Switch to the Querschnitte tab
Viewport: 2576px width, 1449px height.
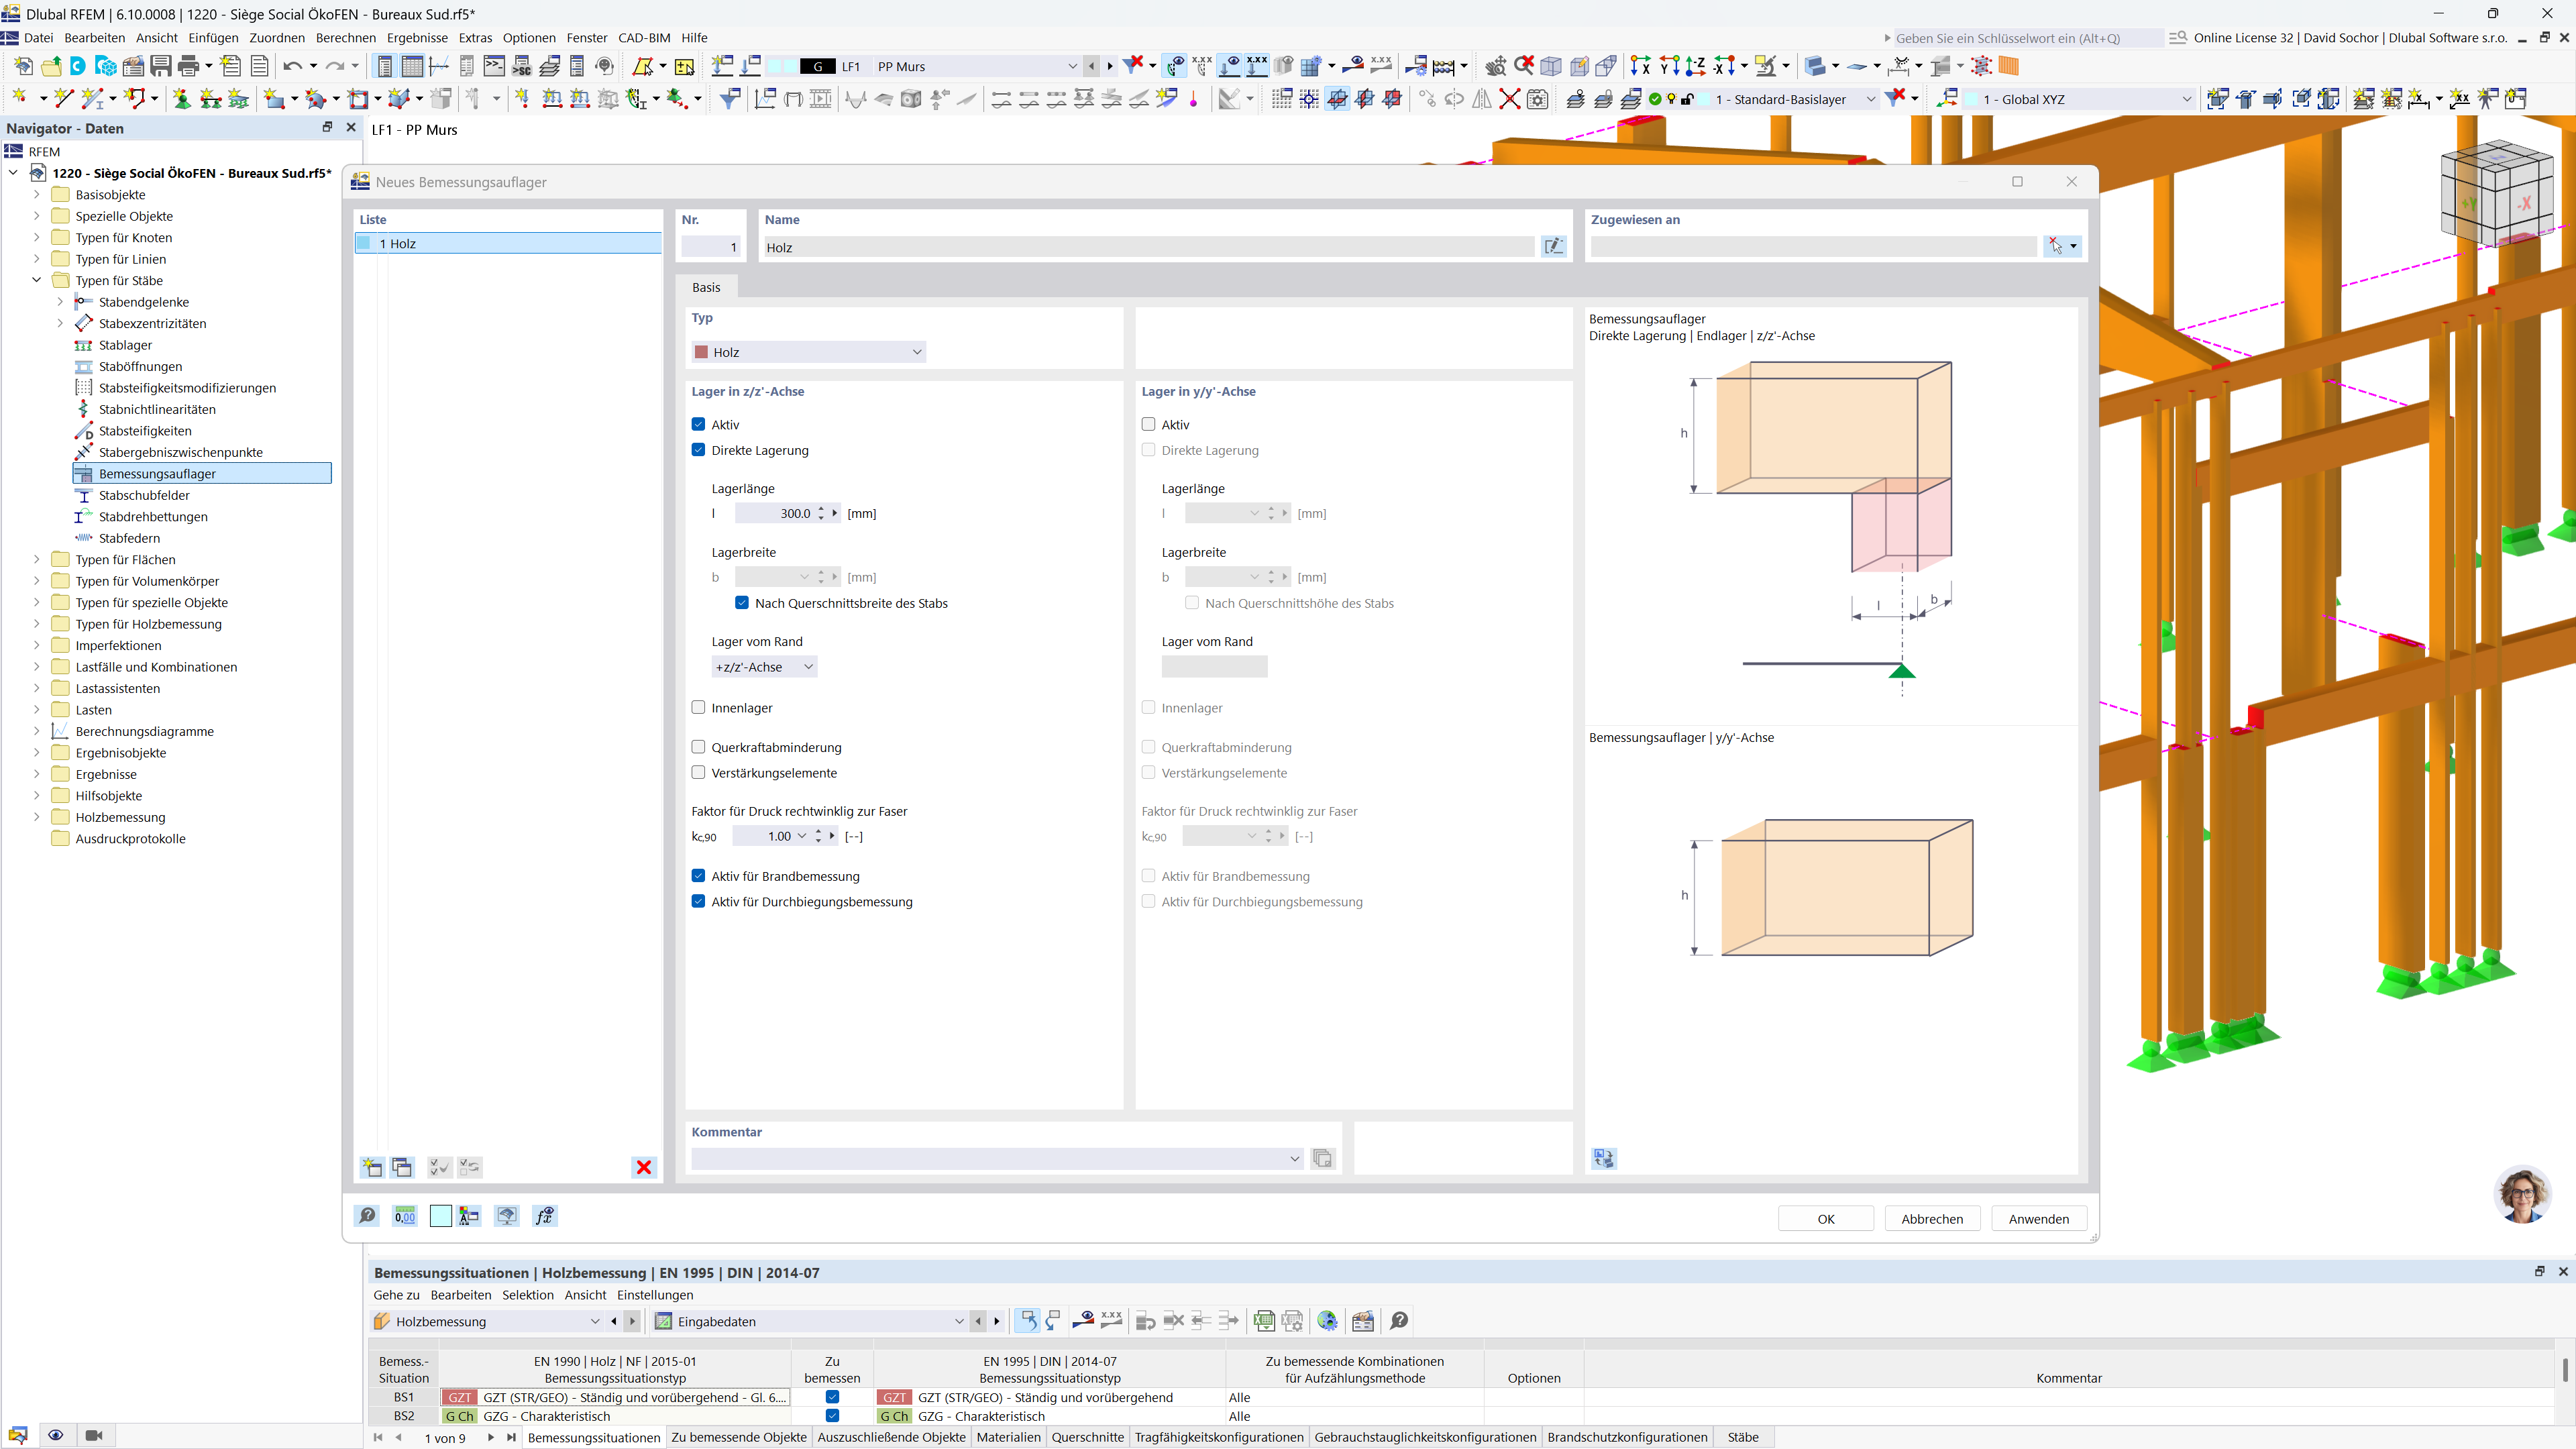coord(1087,1437)
